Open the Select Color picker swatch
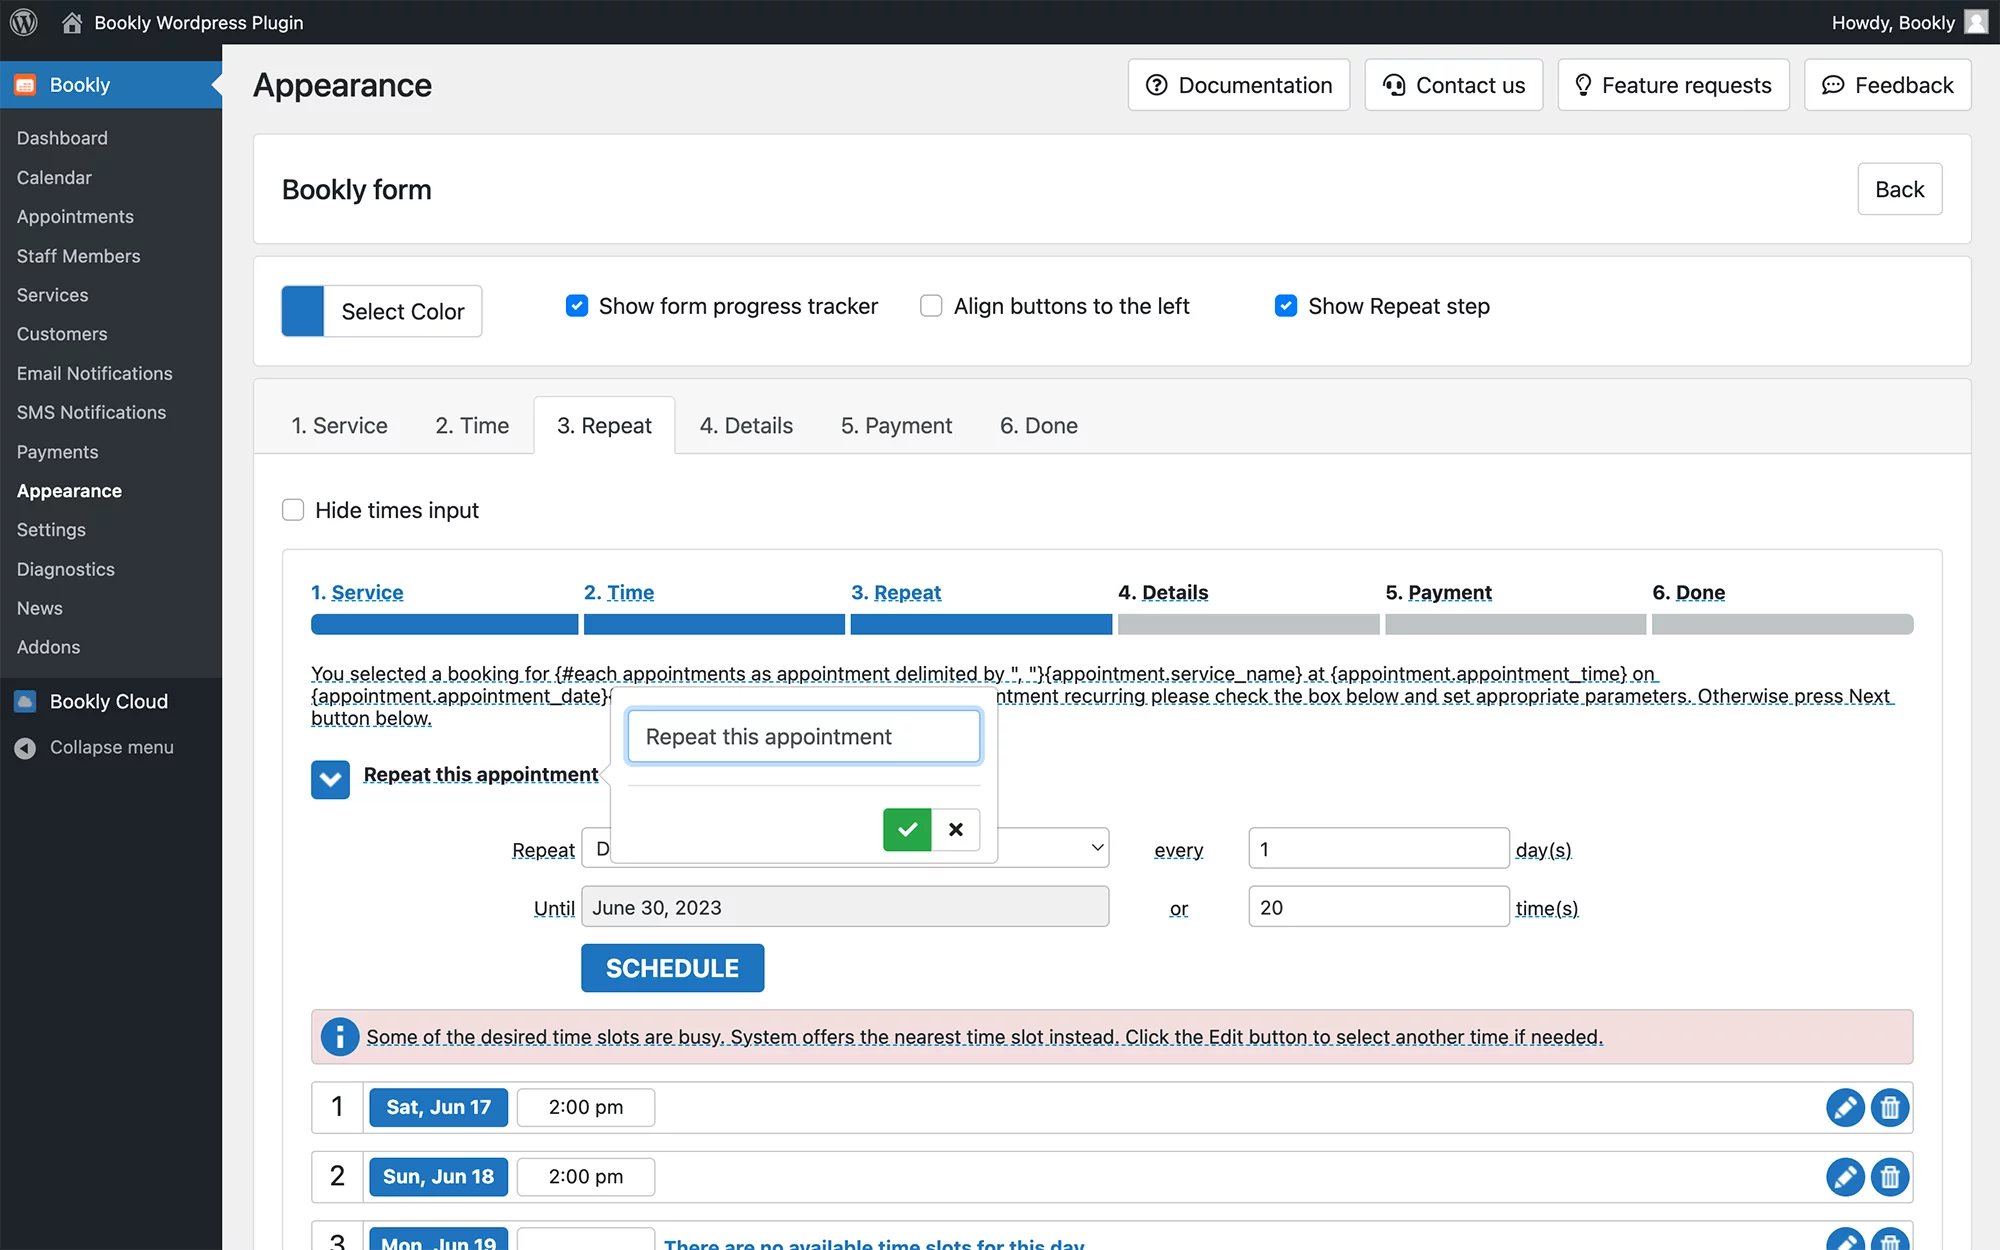 (303, 311)
